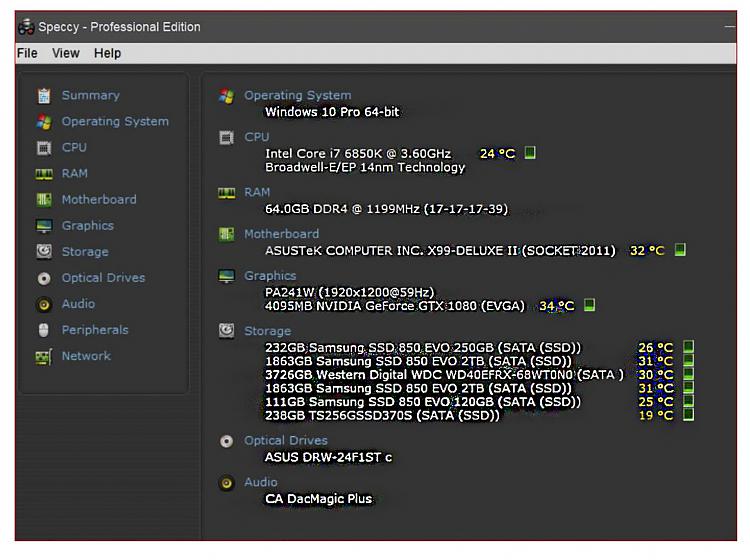This screenshot has width=750, height=560.
Task: Click the 30 °C Western Digital temperature indicator
Action: pos(688,373)
